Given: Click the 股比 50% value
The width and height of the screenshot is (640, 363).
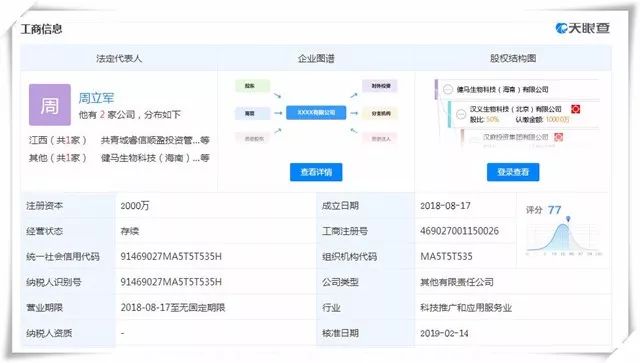Looking at the screenshot, I should tap(492, 119).
